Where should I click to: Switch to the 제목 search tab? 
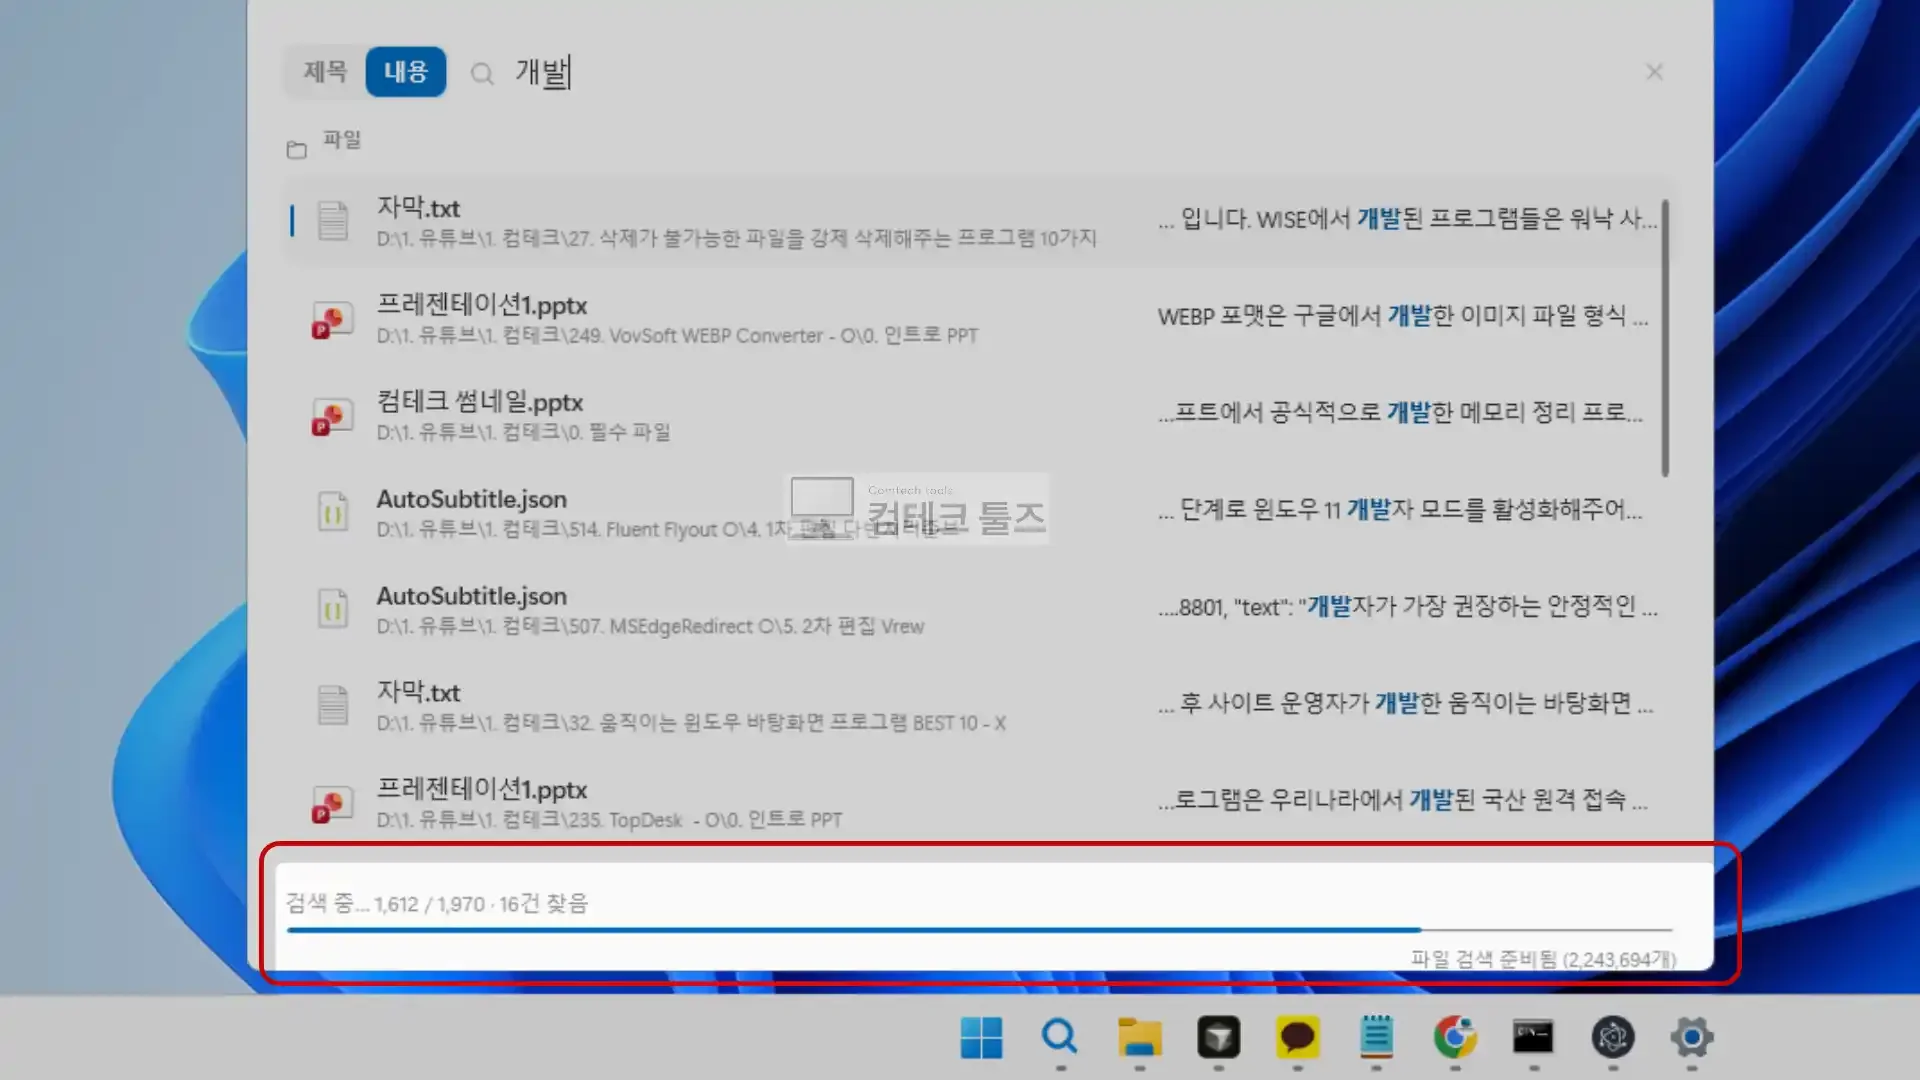point(325,72)
